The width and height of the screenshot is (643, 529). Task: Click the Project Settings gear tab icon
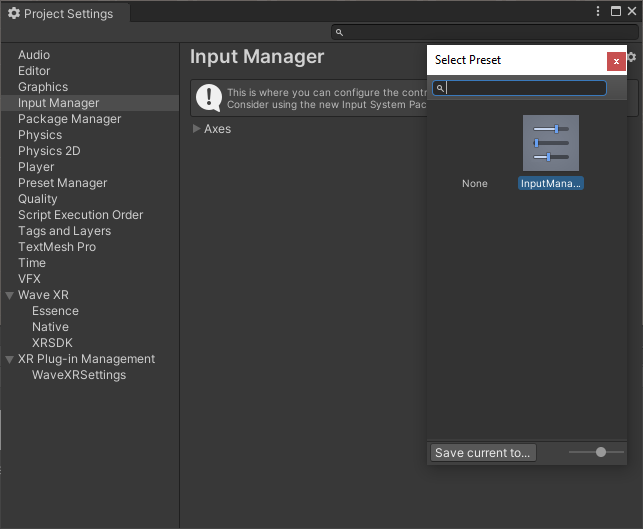tap(14, 13)
